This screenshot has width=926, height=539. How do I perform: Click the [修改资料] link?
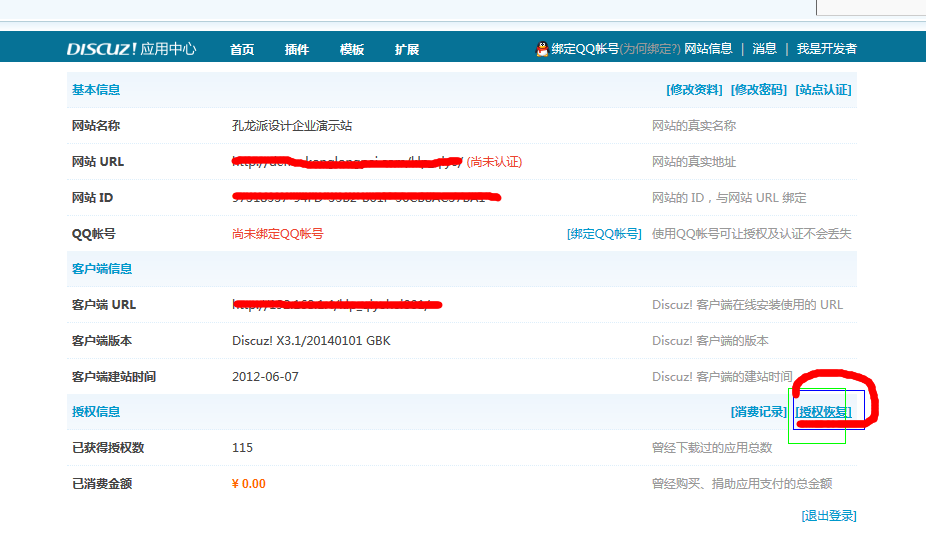694,90
